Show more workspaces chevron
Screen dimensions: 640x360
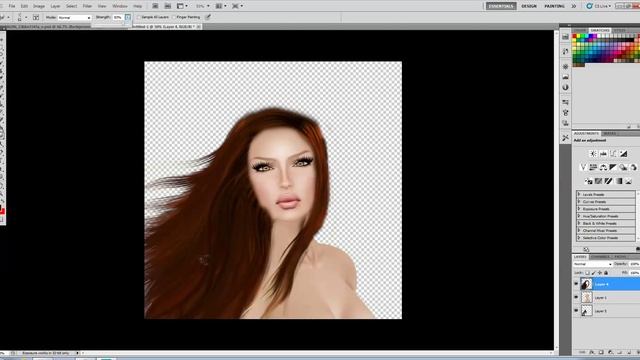click(574, 6)
